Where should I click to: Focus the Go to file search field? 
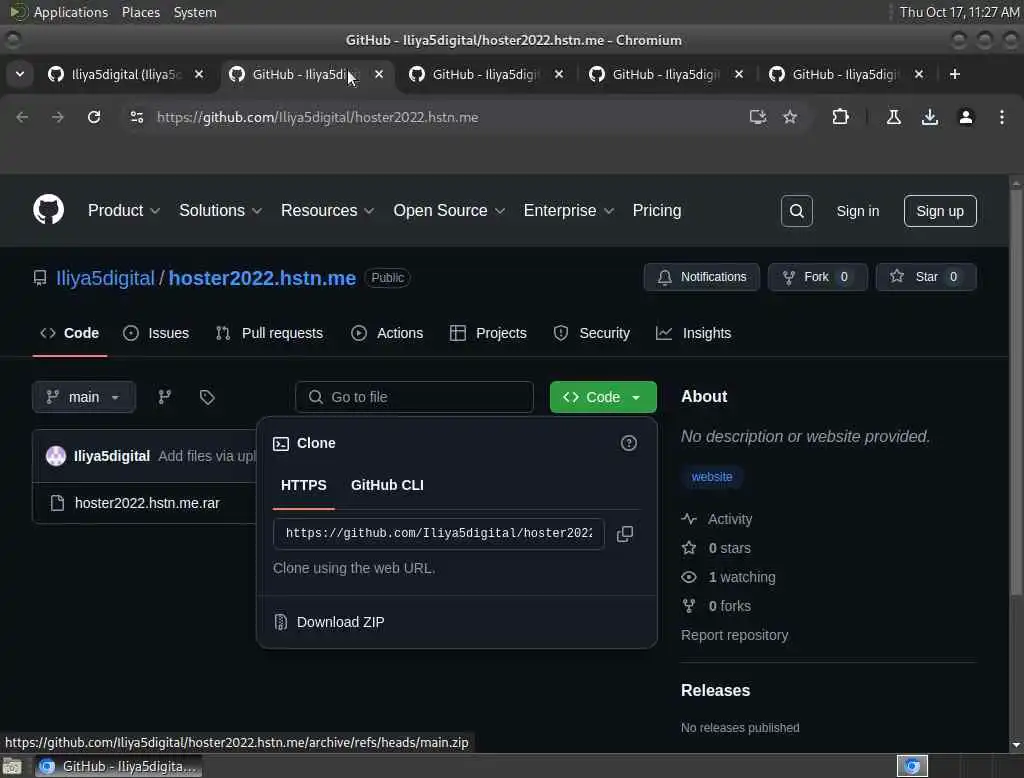415,397
